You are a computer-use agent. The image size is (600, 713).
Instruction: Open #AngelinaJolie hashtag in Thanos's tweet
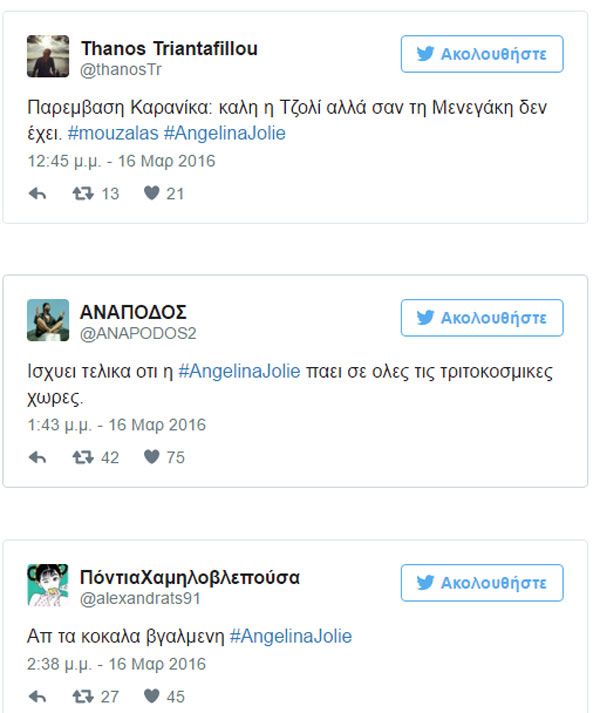point(225,134)
